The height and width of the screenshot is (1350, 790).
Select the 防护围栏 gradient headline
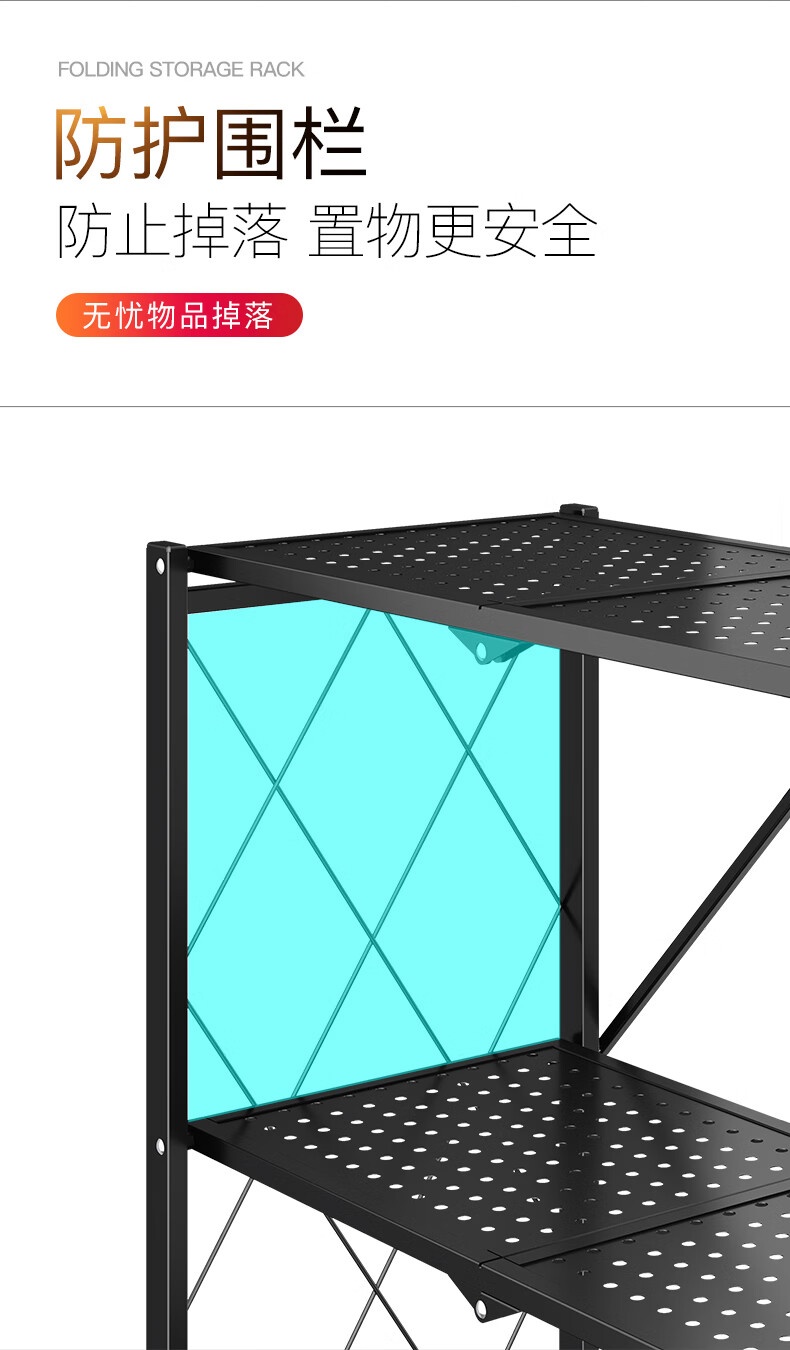[211, 144]
